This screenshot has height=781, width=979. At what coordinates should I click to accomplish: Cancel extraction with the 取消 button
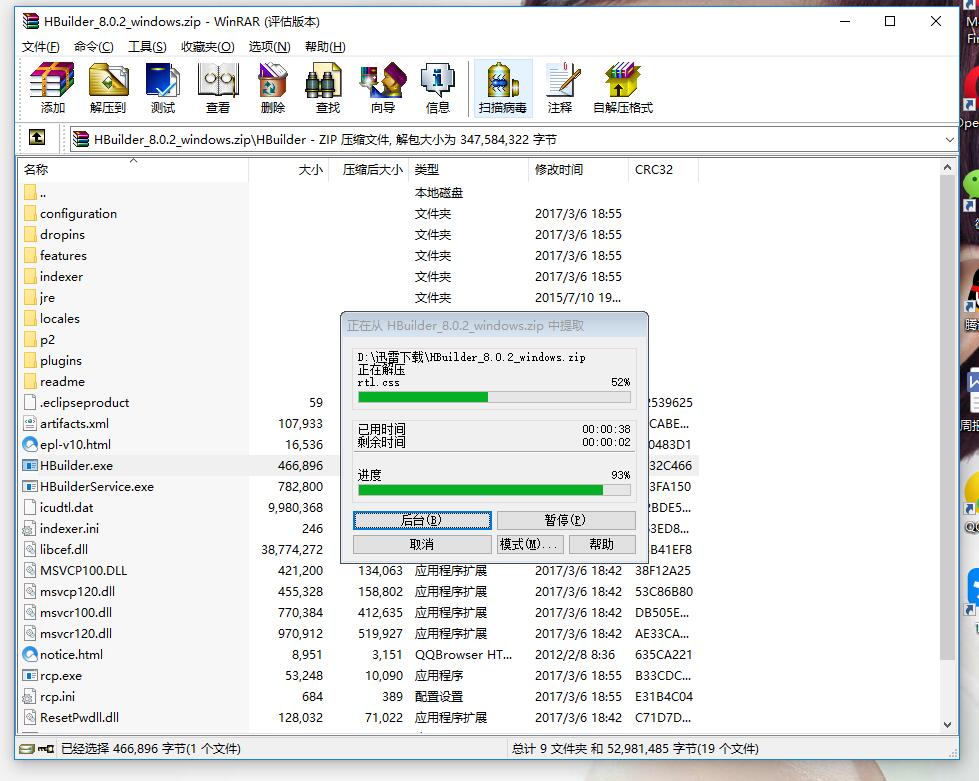tap(422, 544)
